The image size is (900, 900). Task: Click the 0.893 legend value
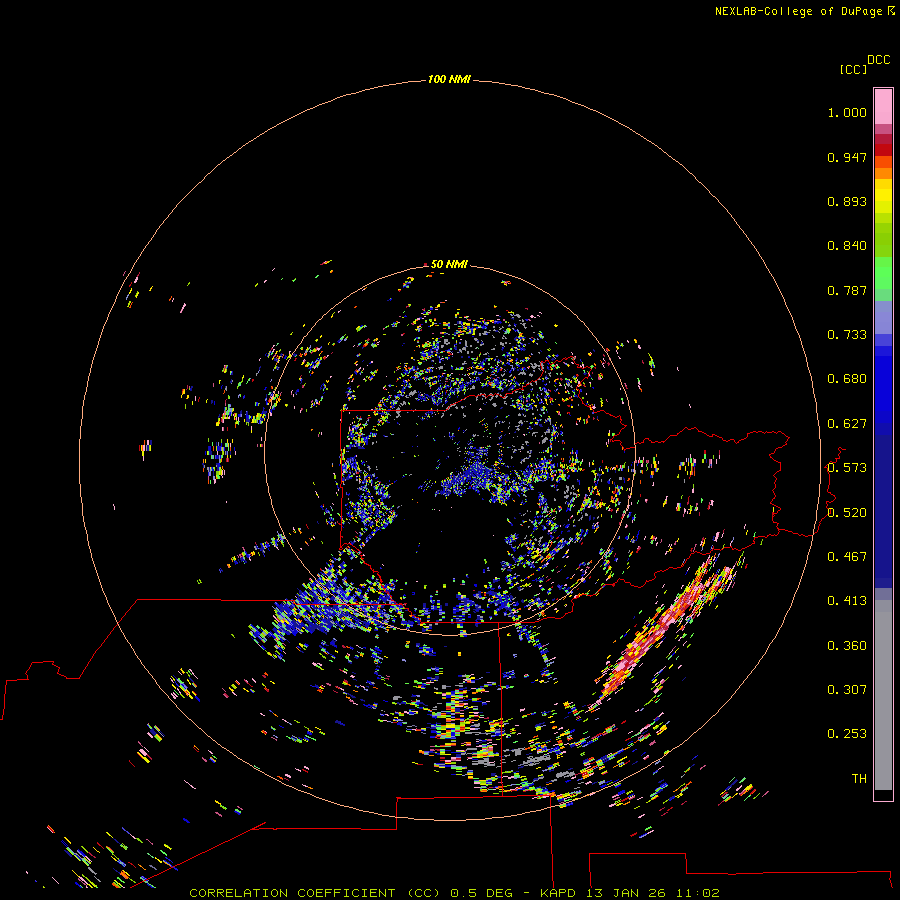(x=847, y=201)
